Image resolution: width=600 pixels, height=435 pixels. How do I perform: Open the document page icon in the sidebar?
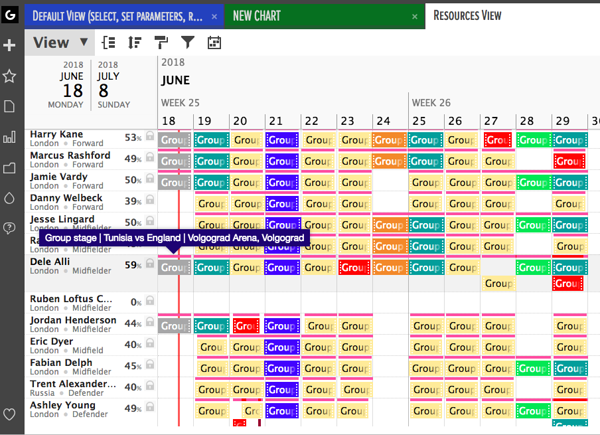(9, 106)
